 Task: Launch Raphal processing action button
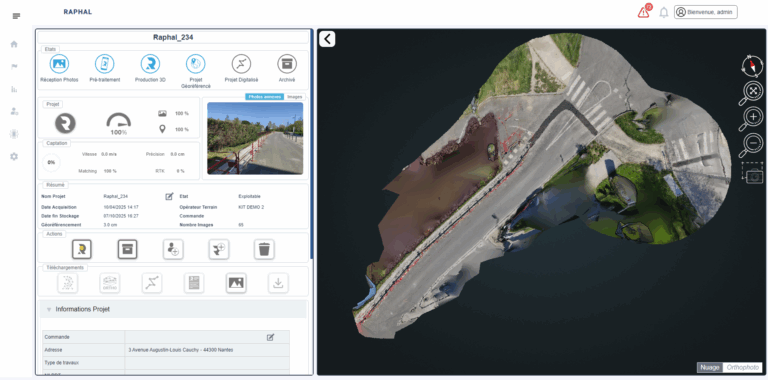pos(82,249)
